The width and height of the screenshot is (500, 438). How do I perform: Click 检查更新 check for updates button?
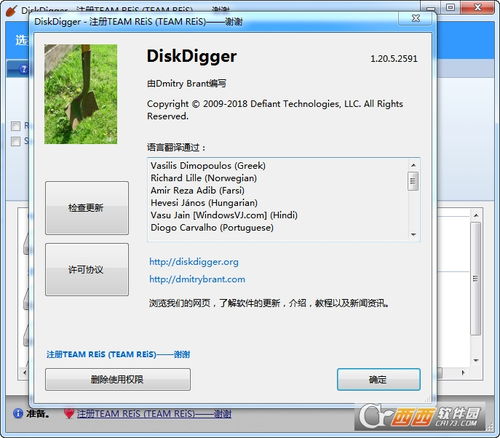click(87, 208)
